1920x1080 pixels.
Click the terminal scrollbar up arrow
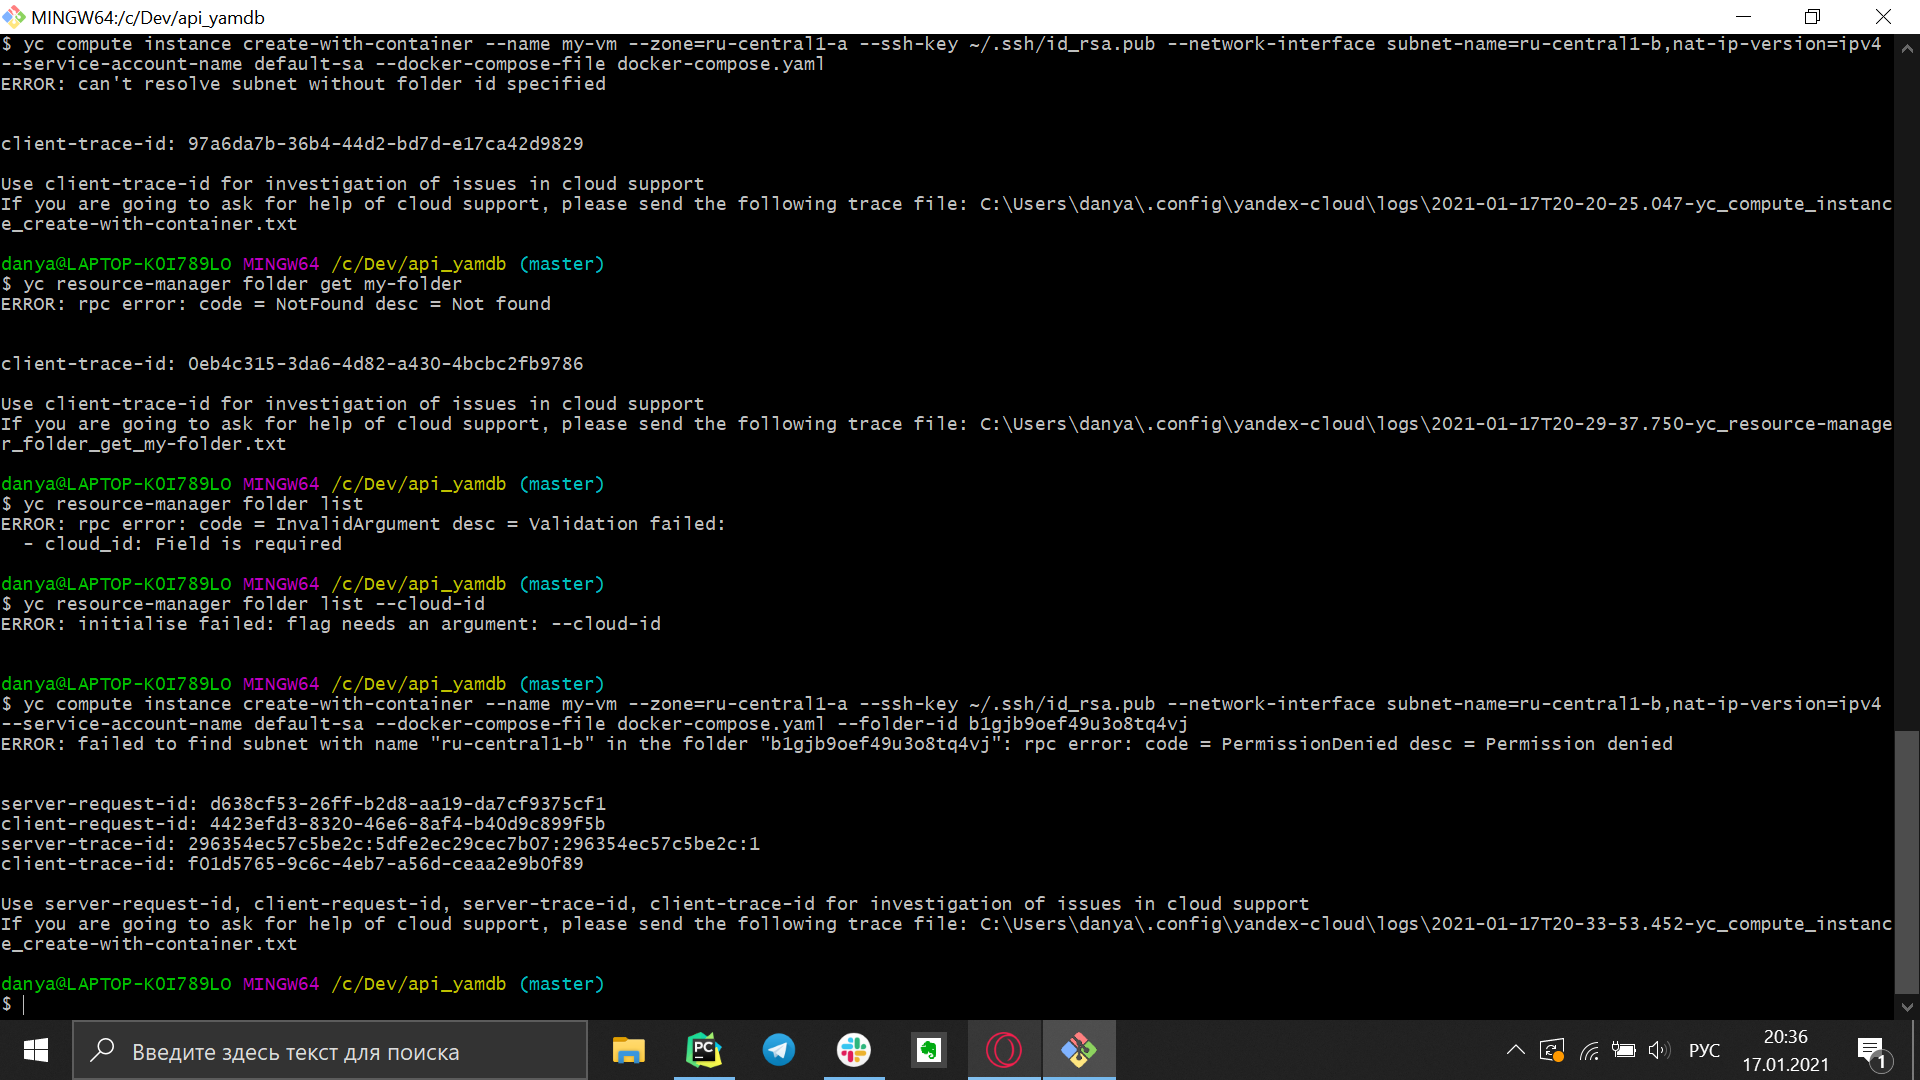click(x=1907, y=46)
